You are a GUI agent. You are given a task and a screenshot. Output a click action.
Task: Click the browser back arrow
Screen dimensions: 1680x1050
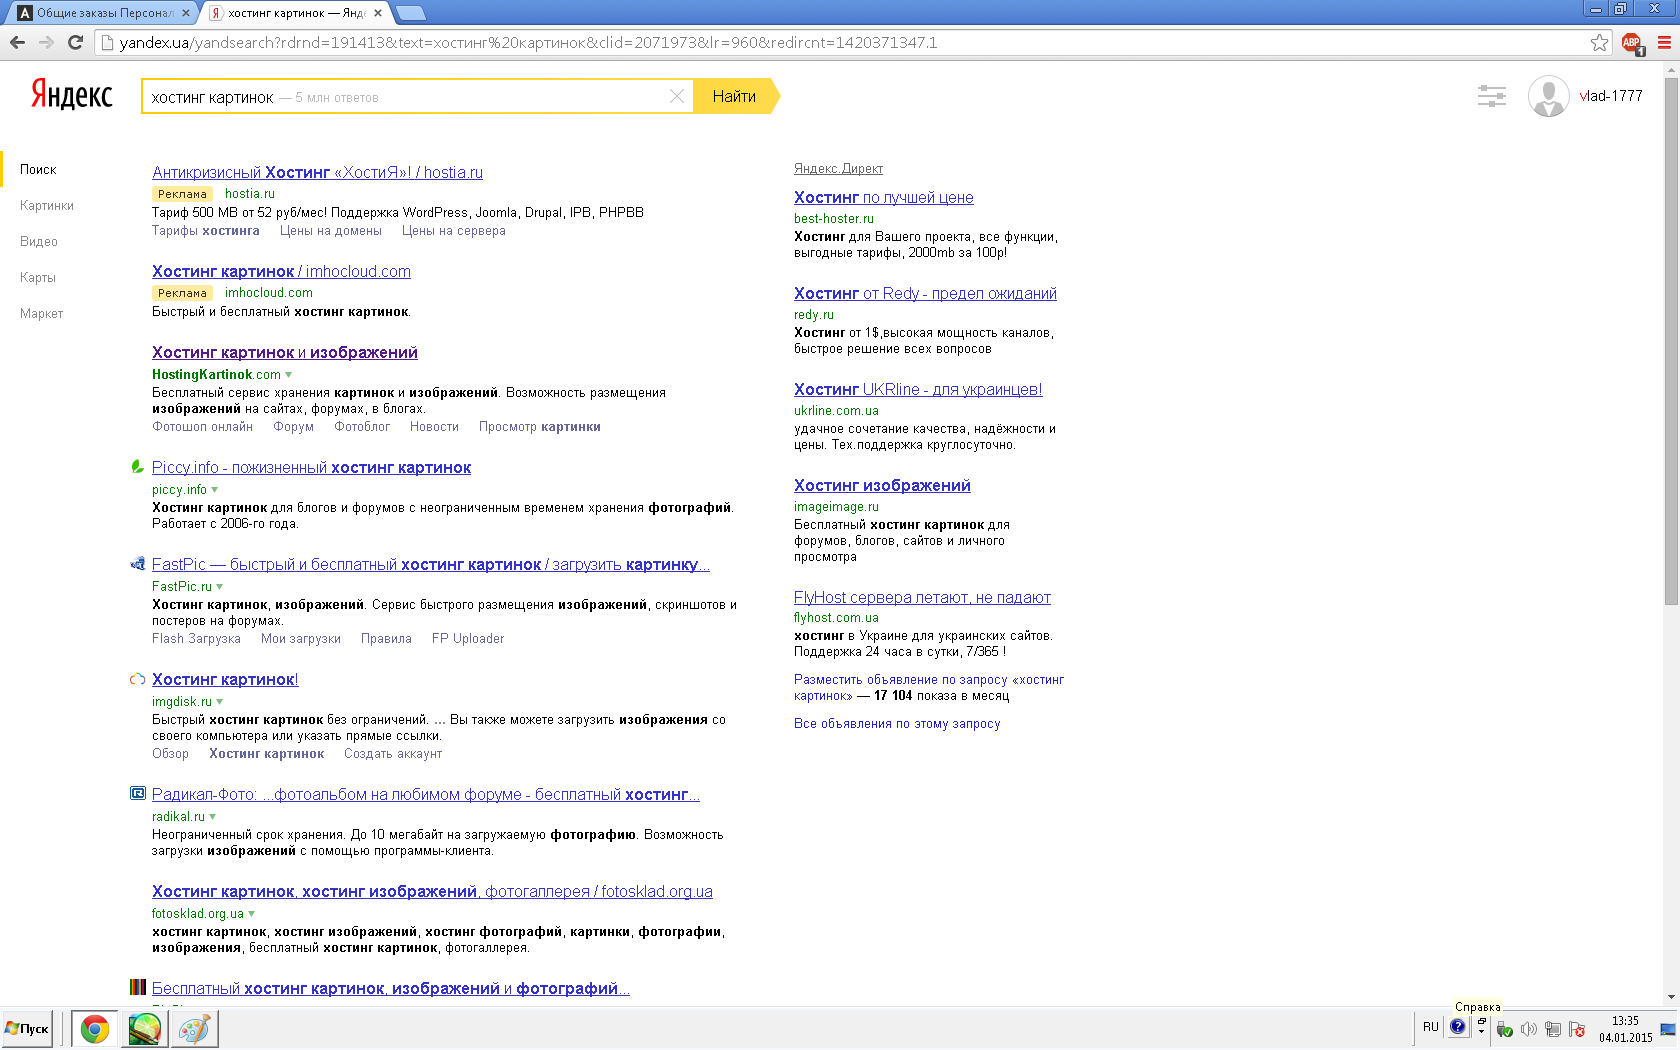point(17,42)
